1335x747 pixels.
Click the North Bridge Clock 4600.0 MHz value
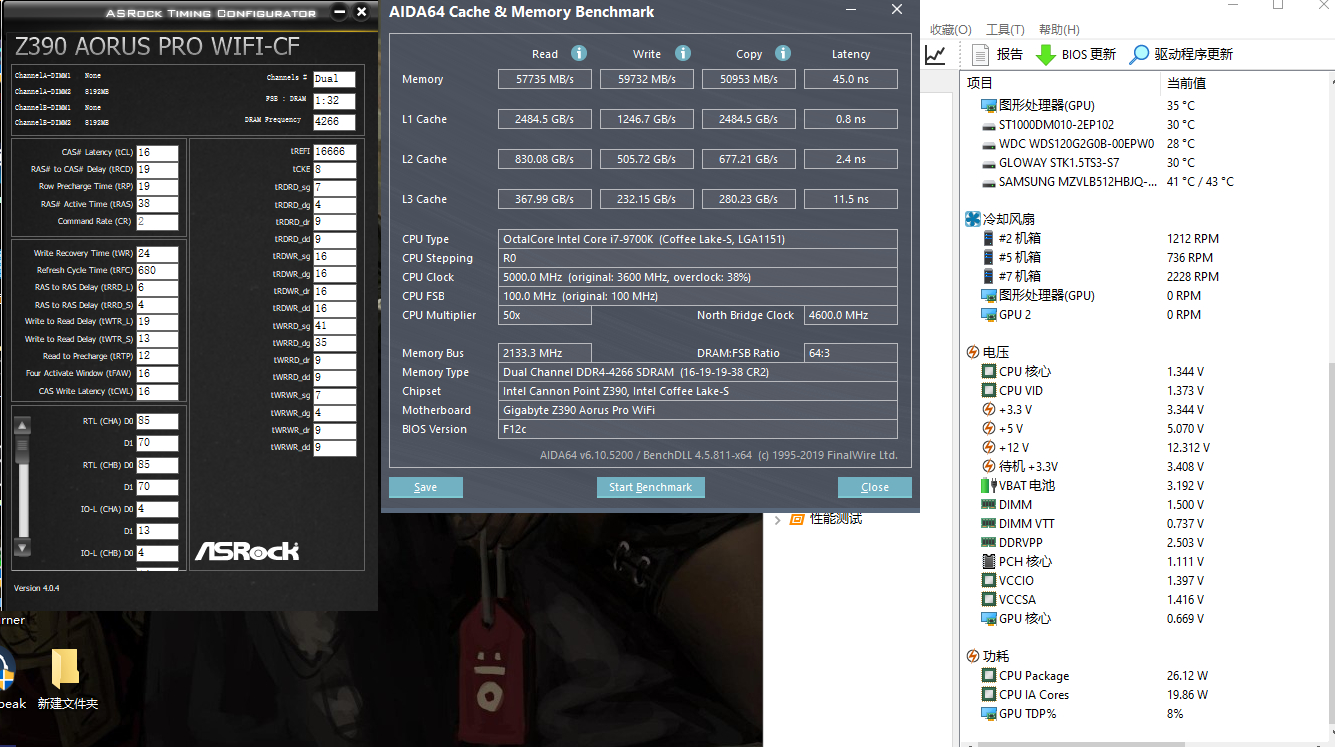(x=851, y=315)
